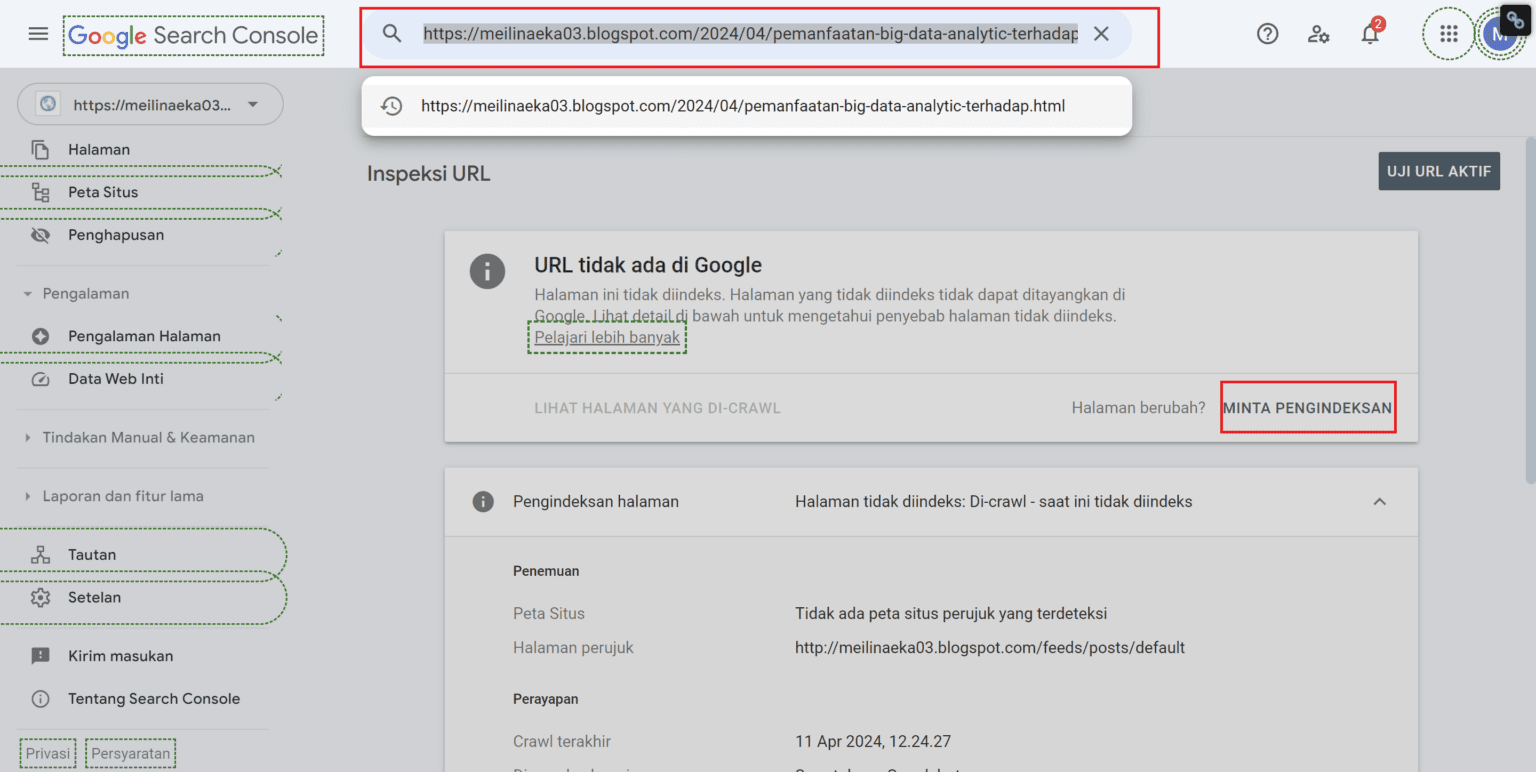Open the main navigation hamburger menu
The image size is (1536, 772).
[38, 33]
